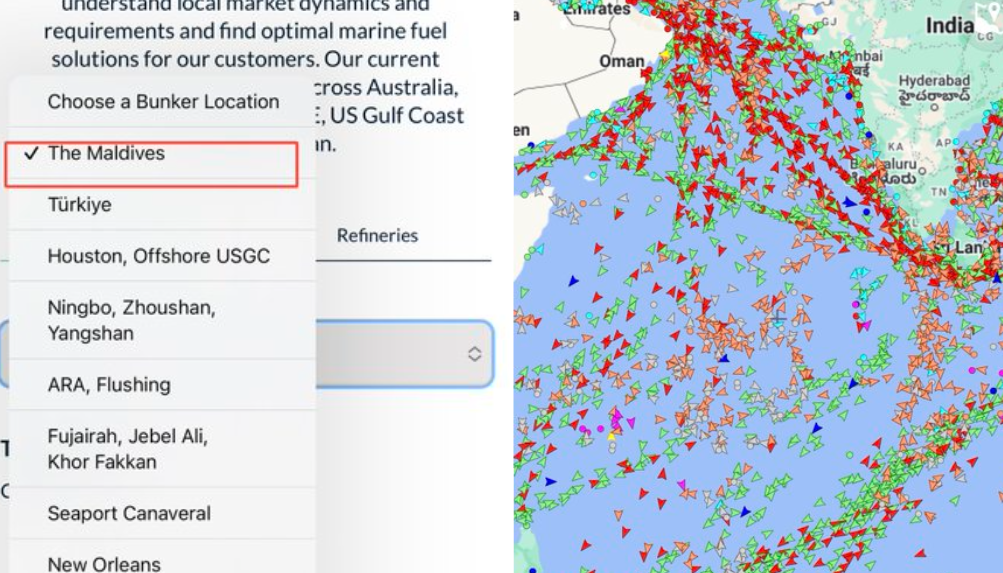Switch to the Refineries tab
Screen dimensions: 1003x573
[x=377, y=235]
